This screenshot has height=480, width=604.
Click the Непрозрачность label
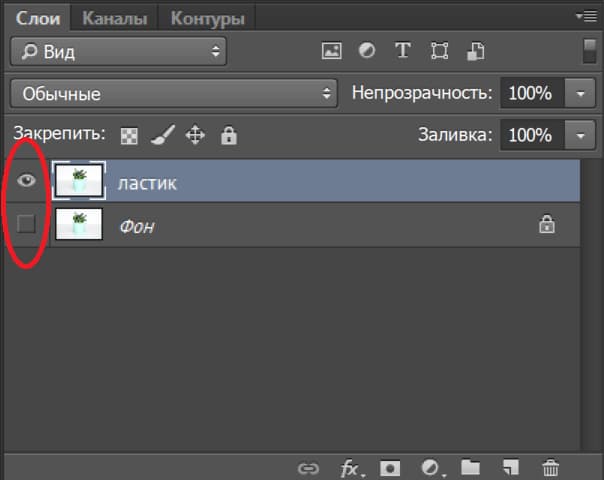422,93
